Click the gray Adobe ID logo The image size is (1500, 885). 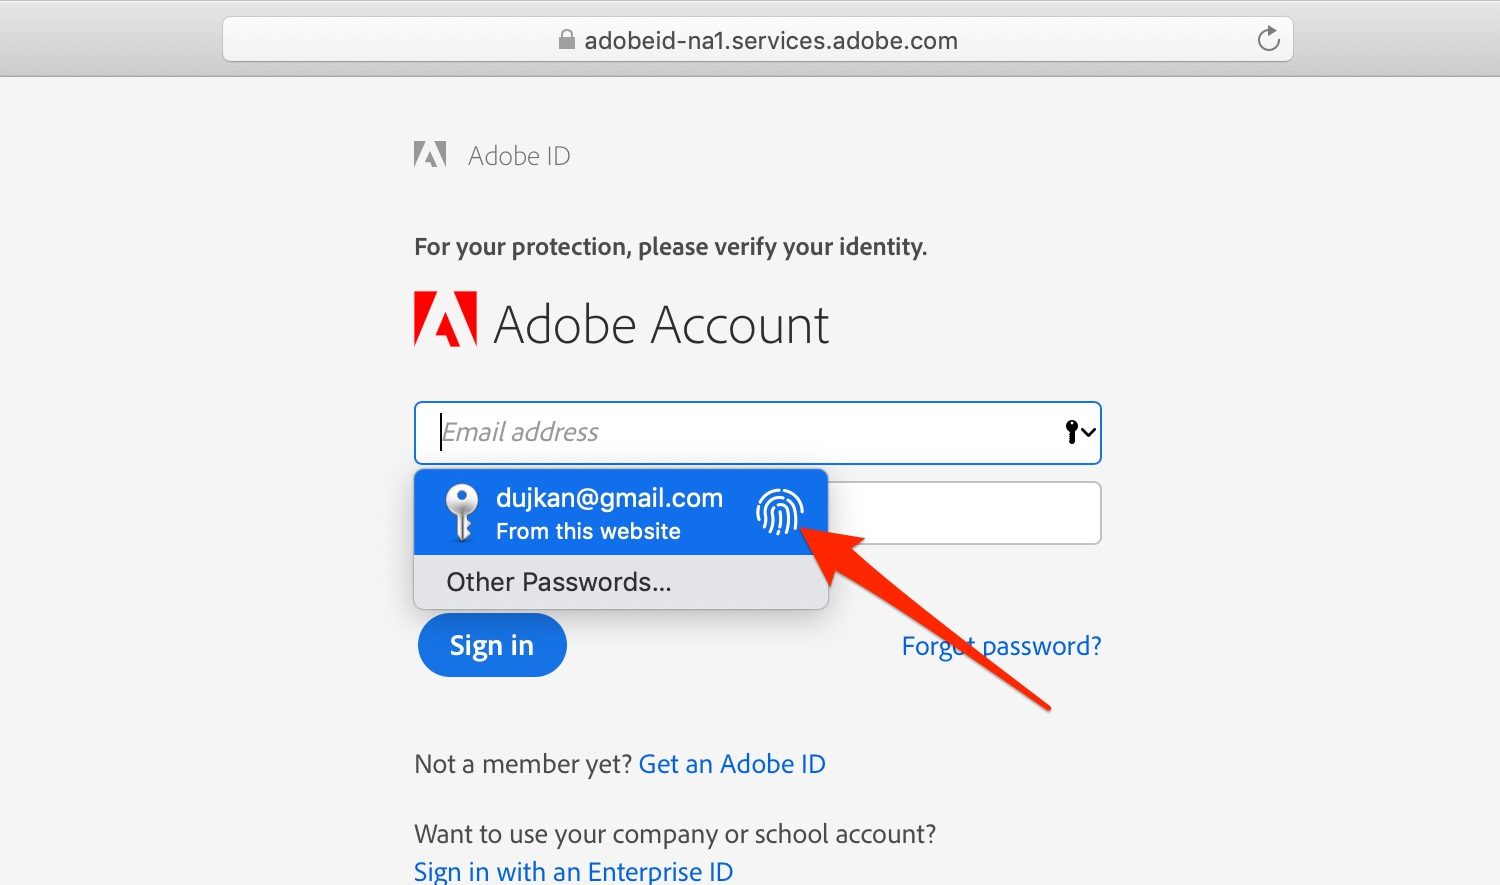430,155
